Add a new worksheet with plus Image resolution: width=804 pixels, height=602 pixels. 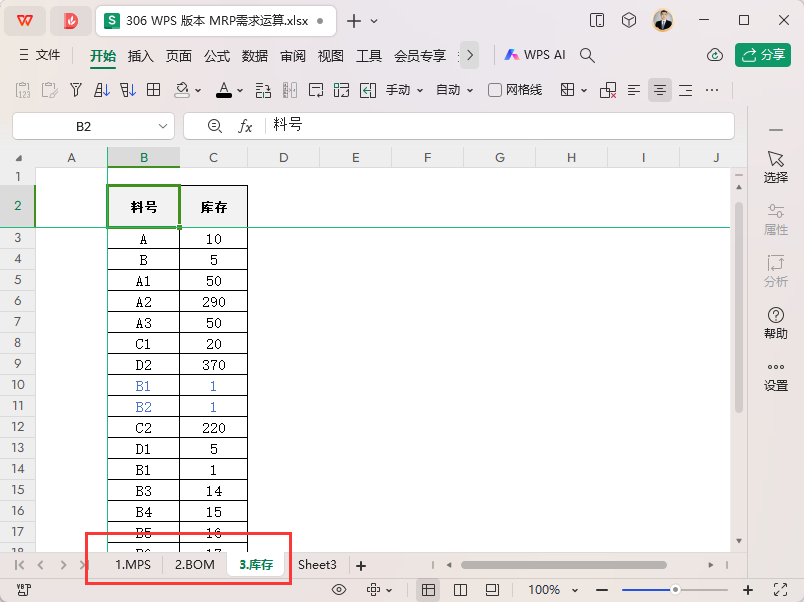tap(361, 566)
